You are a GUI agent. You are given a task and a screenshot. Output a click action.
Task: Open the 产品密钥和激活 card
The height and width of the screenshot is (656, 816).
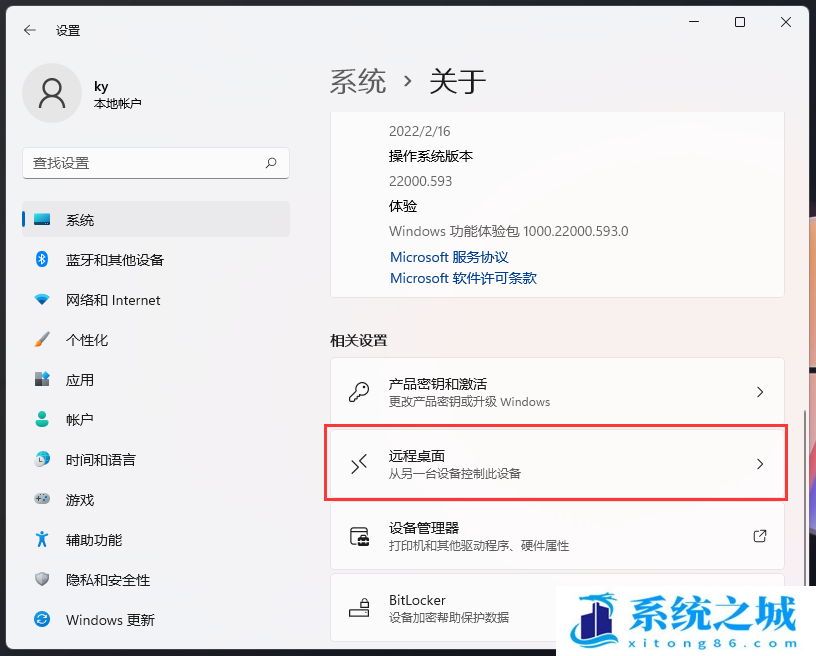point(557,392)
